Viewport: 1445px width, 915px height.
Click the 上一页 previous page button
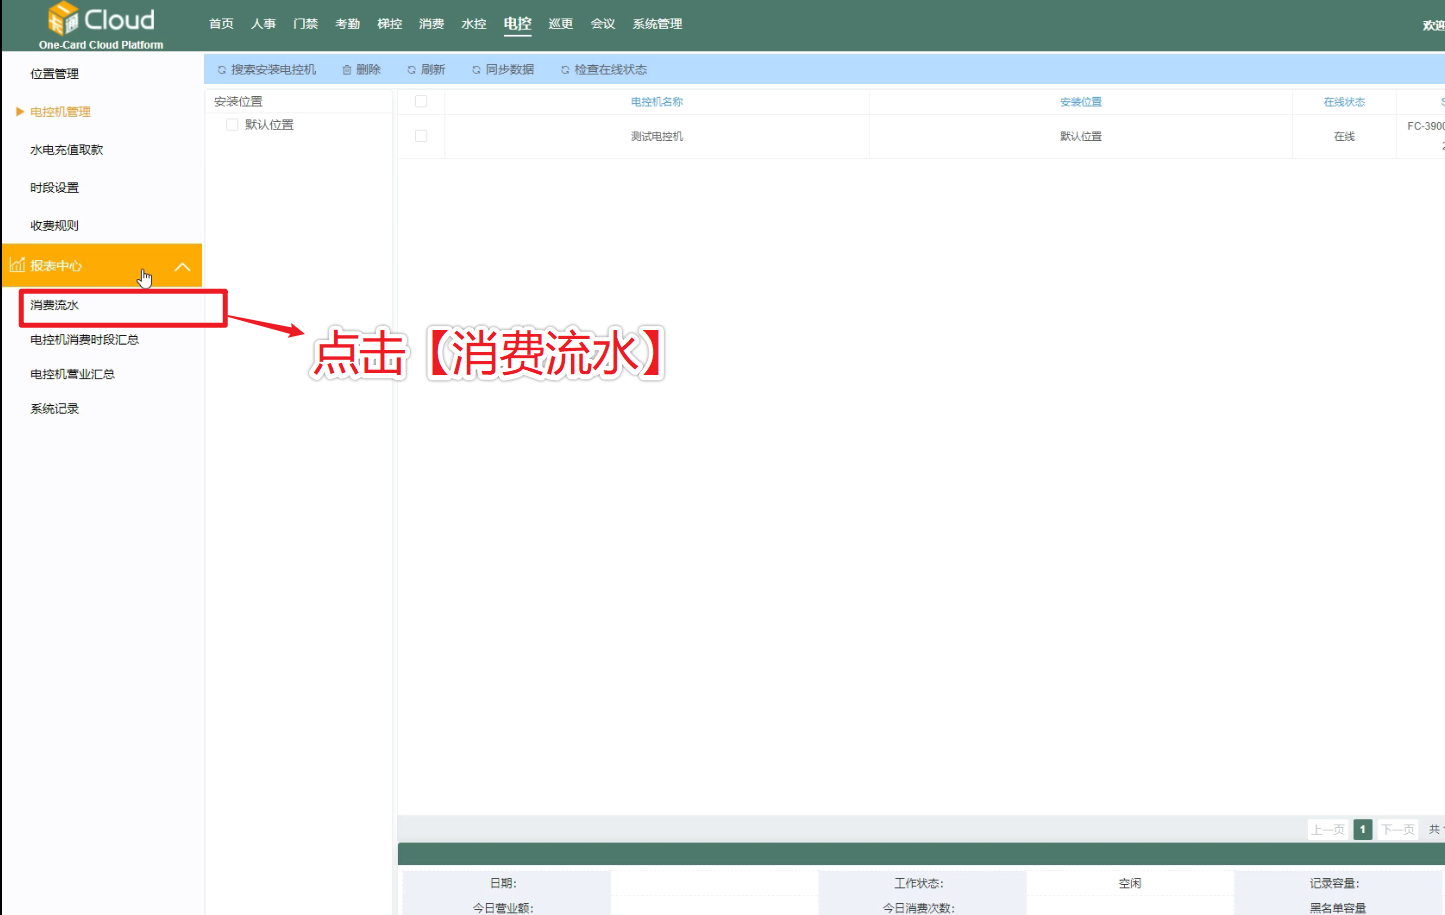[x=1328, y=830]
